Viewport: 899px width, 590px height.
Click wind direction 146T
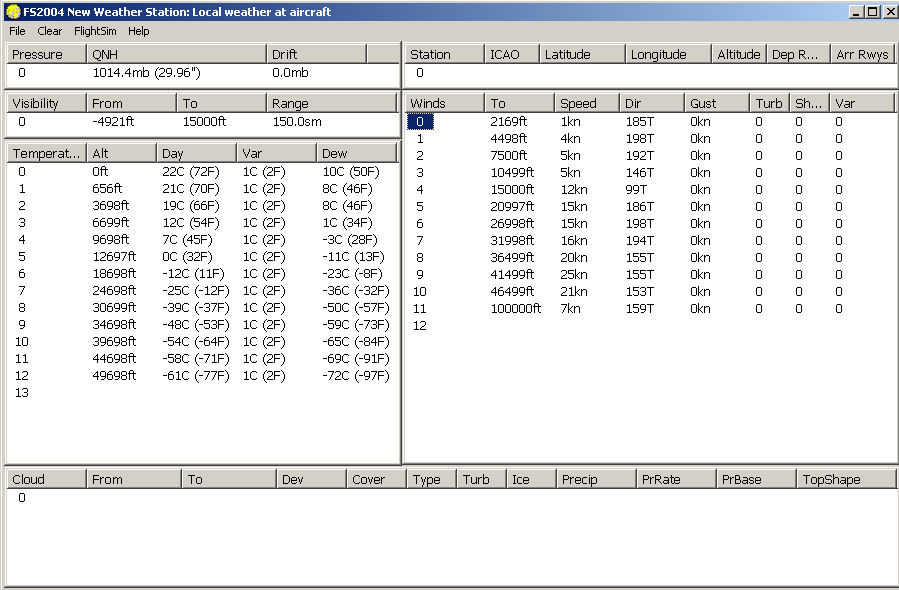639,173
